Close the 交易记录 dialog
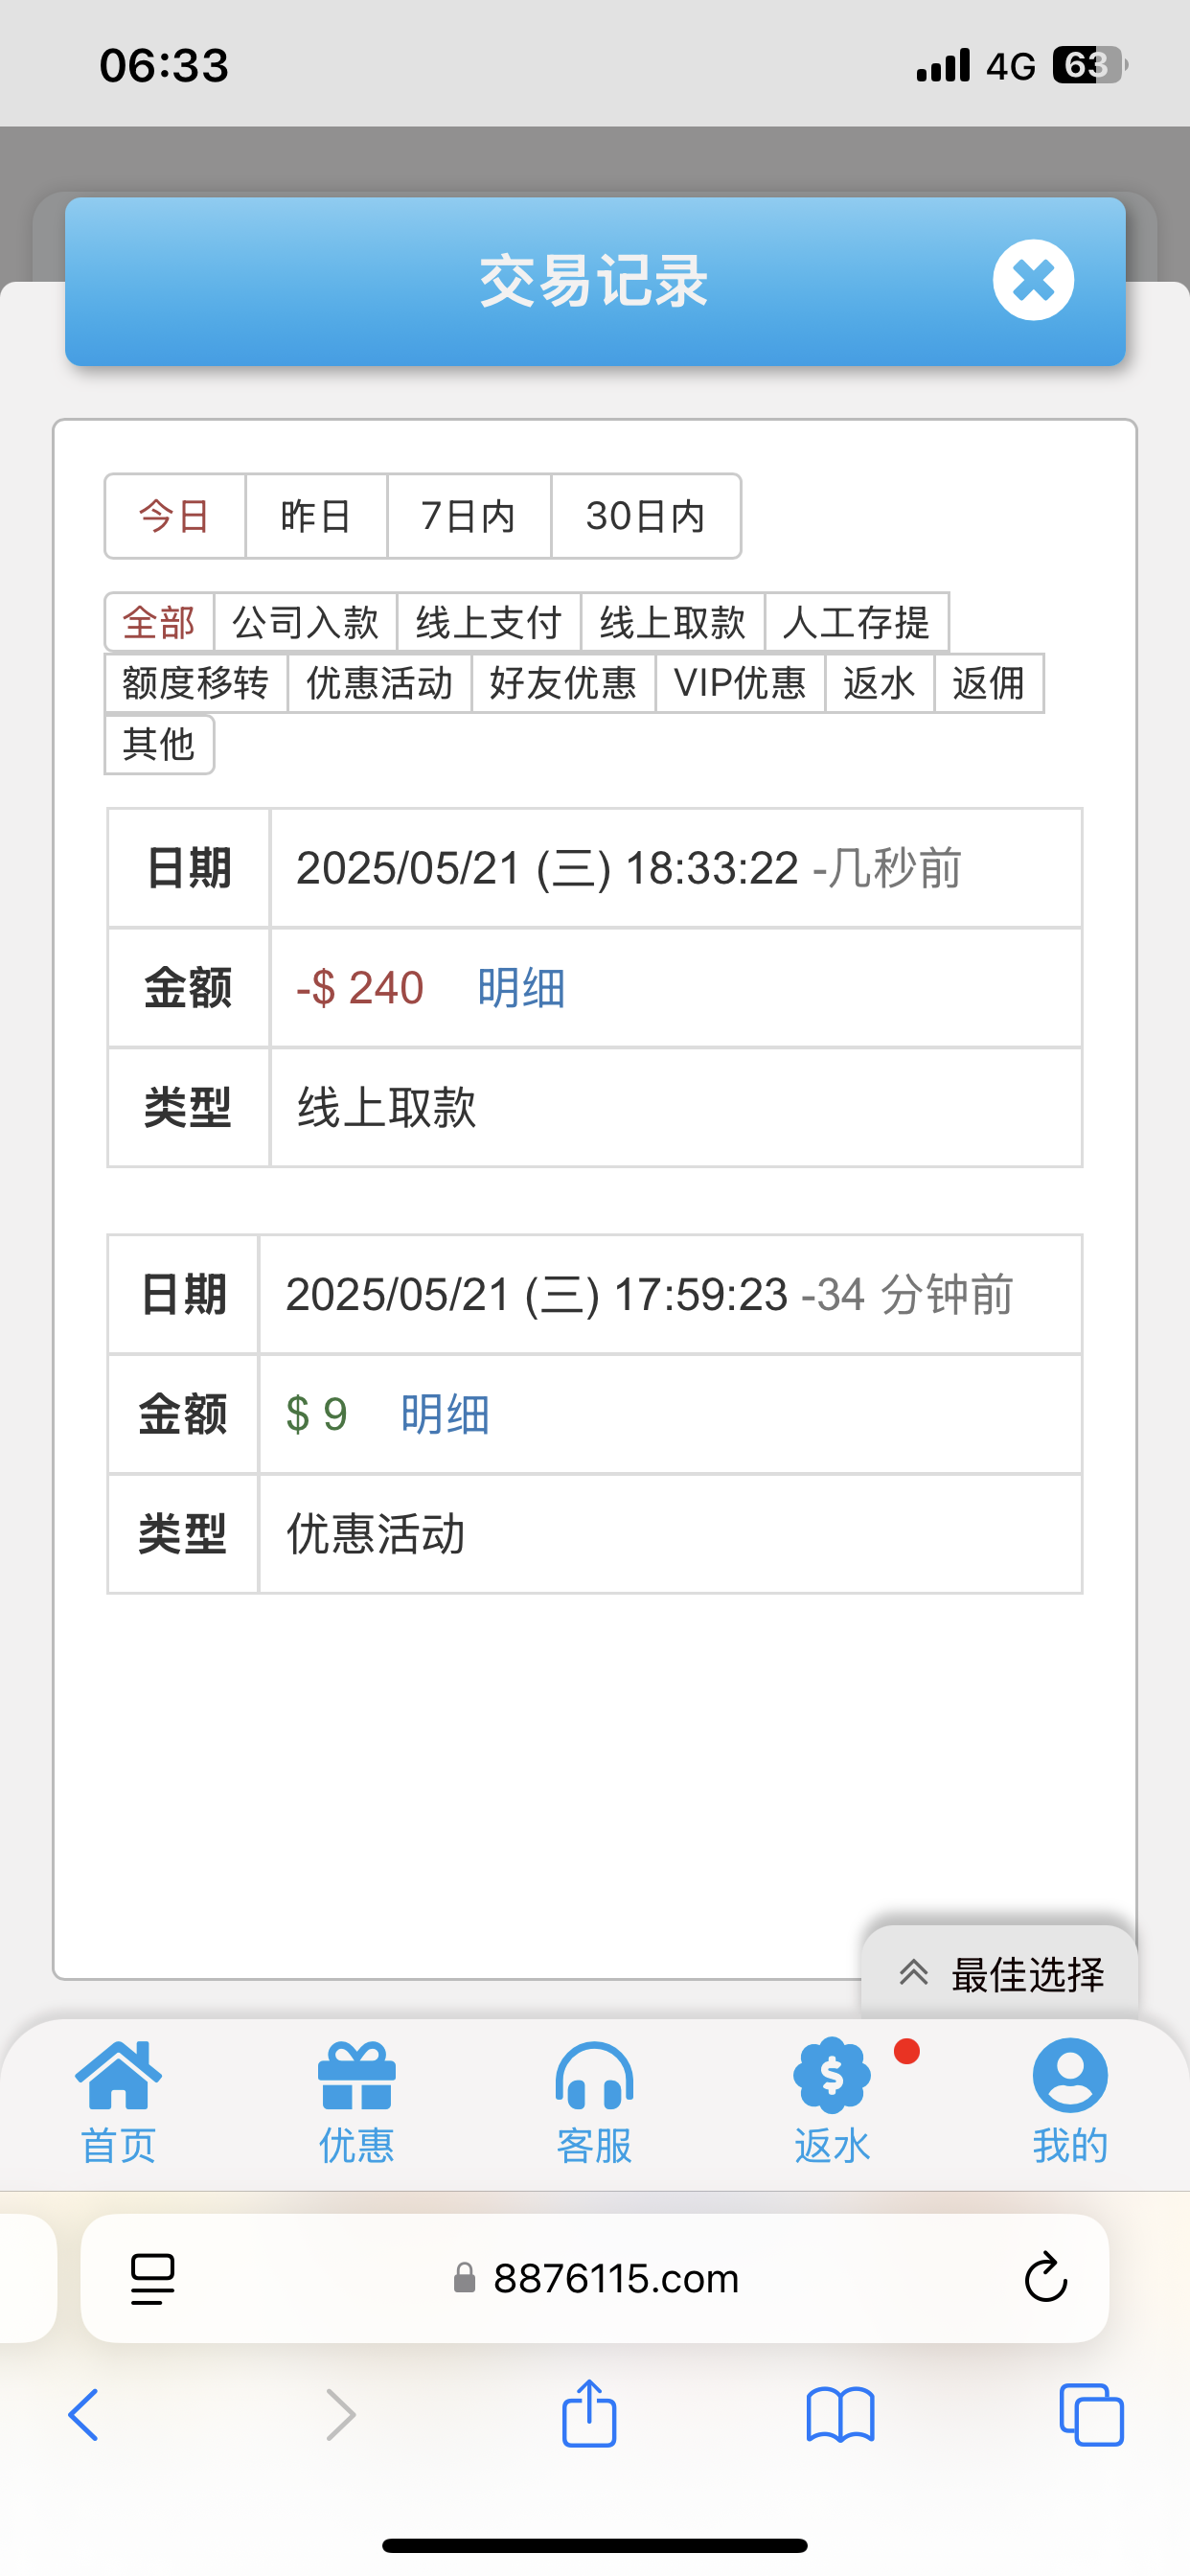Screen dimensions: 1190x2576 (x=1033, y=280)
